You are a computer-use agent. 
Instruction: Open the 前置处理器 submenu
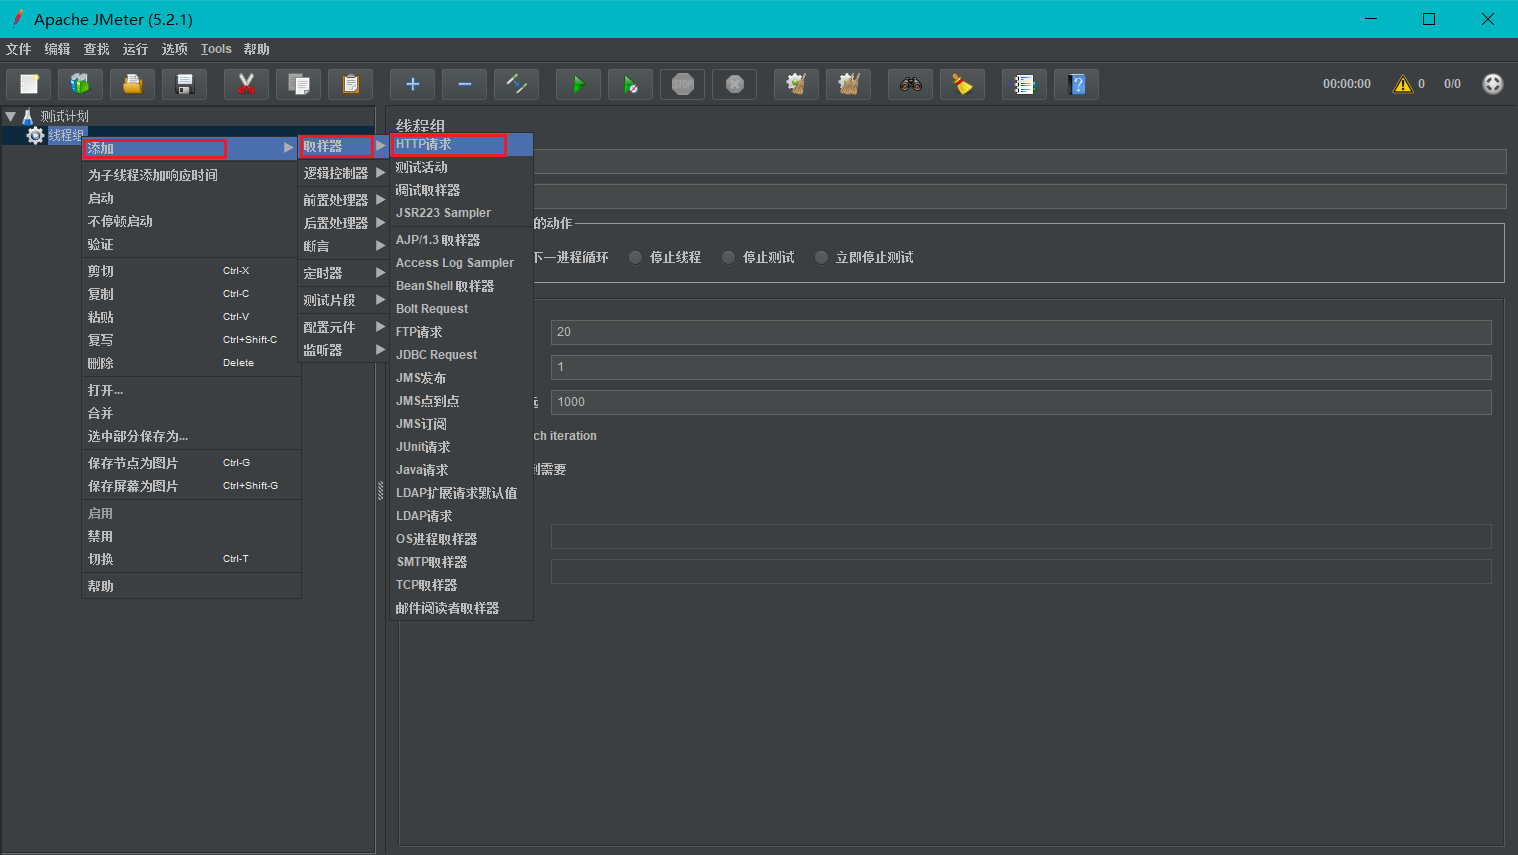(344, 200)
